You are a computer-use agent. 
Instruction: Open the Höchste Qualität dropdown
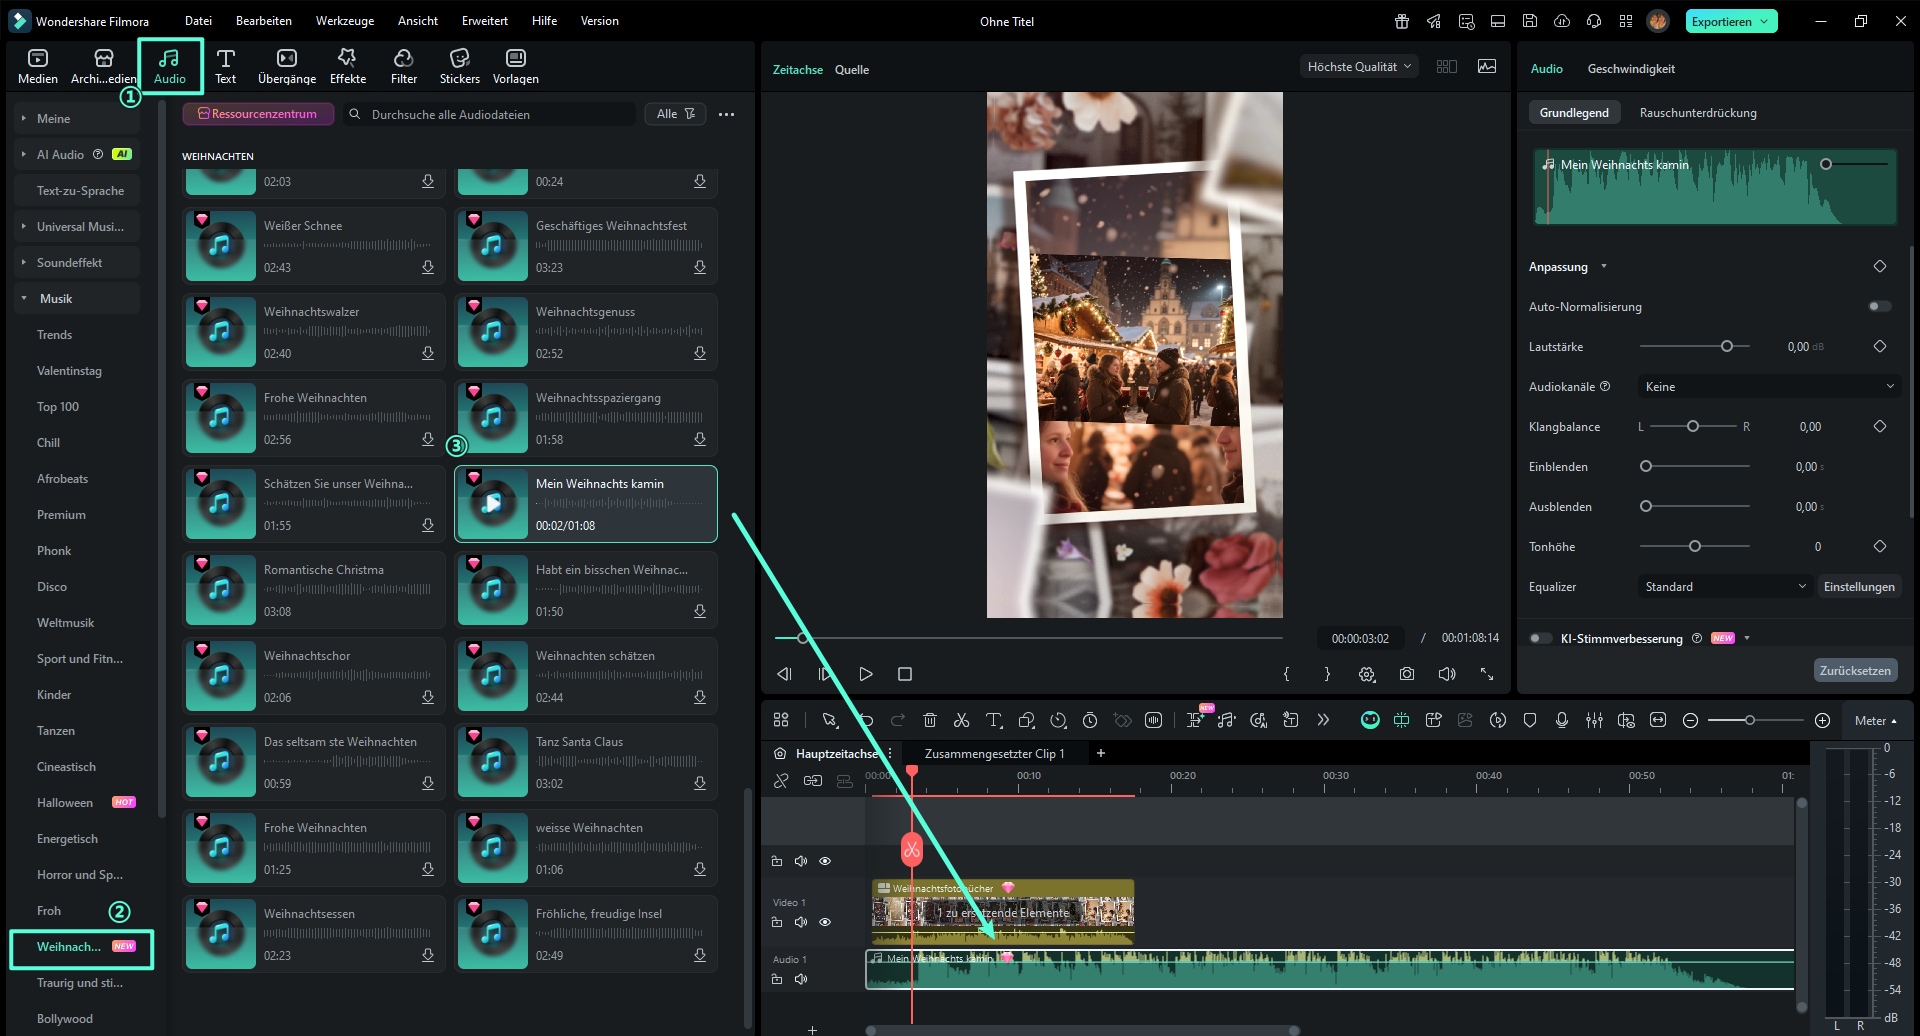(1358, 67)
